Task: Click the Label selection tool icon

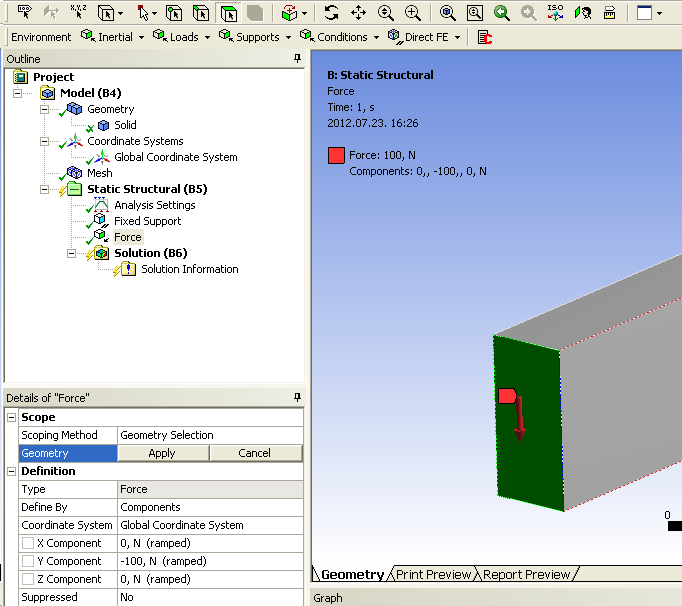Action: click(24, 13)
